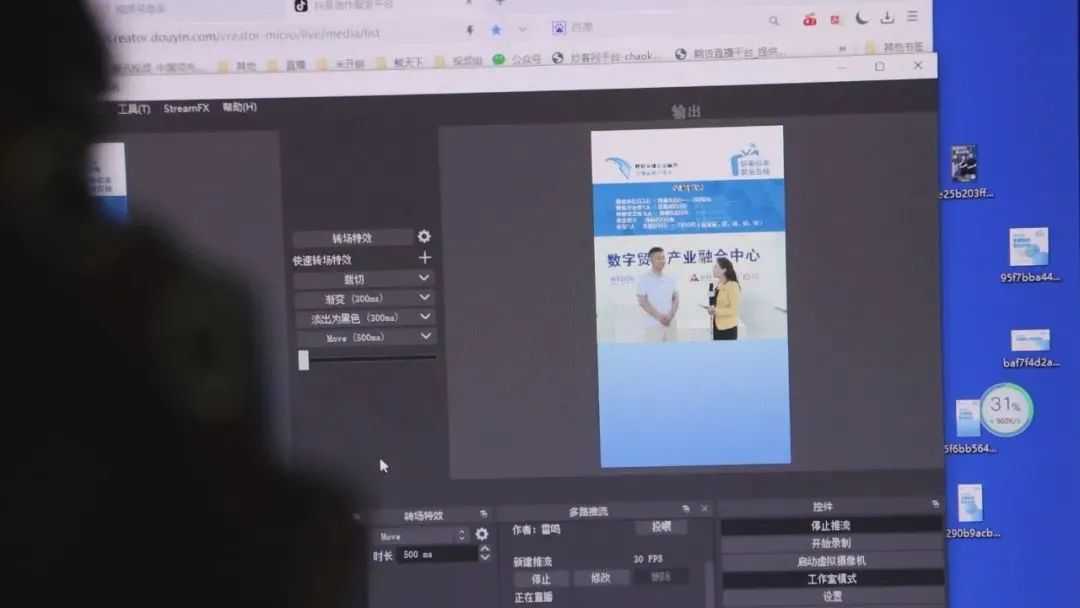Open the transition properties gear beside 转场特效
Viewport: 1080px width, 608px height.
pyautogui.click(x=424, y=236)
